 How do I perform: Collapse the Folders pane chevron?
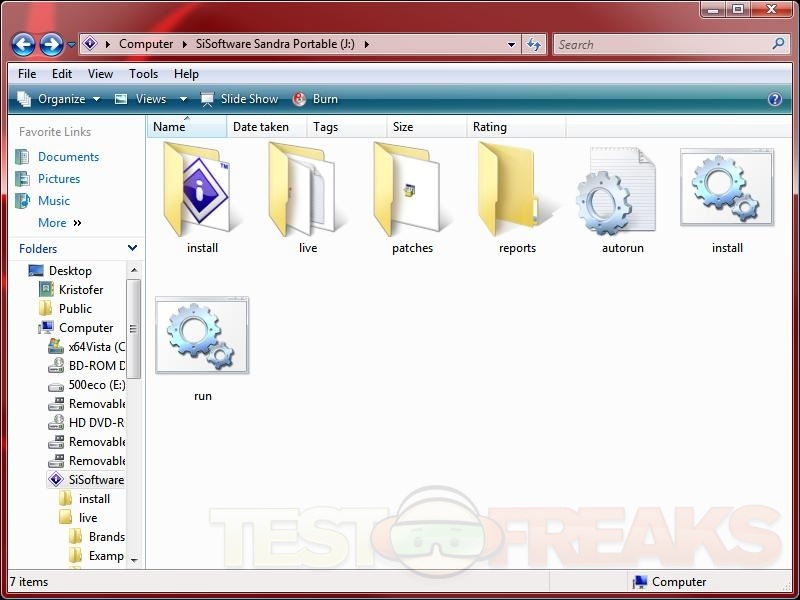pyautogui.click(x=132, y=248)
